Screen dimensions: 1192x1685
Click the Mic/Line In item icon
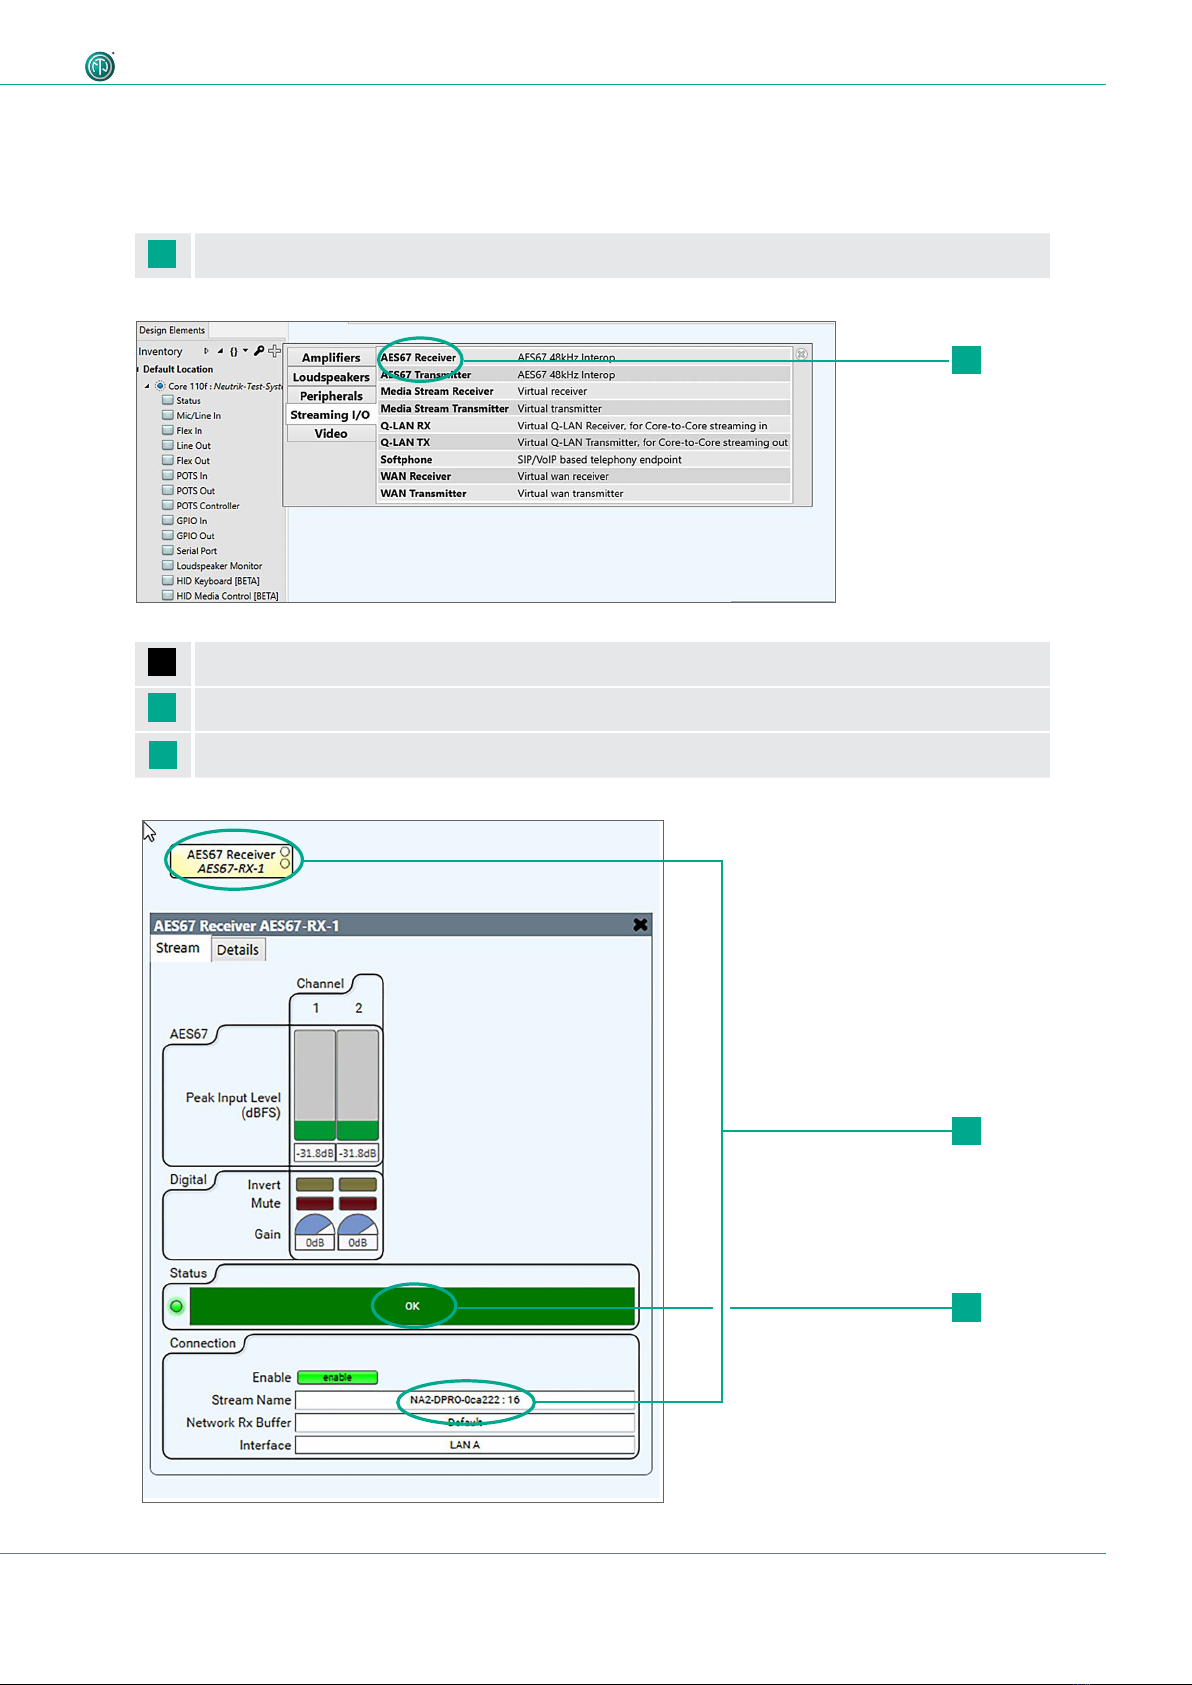click(168, 415)
